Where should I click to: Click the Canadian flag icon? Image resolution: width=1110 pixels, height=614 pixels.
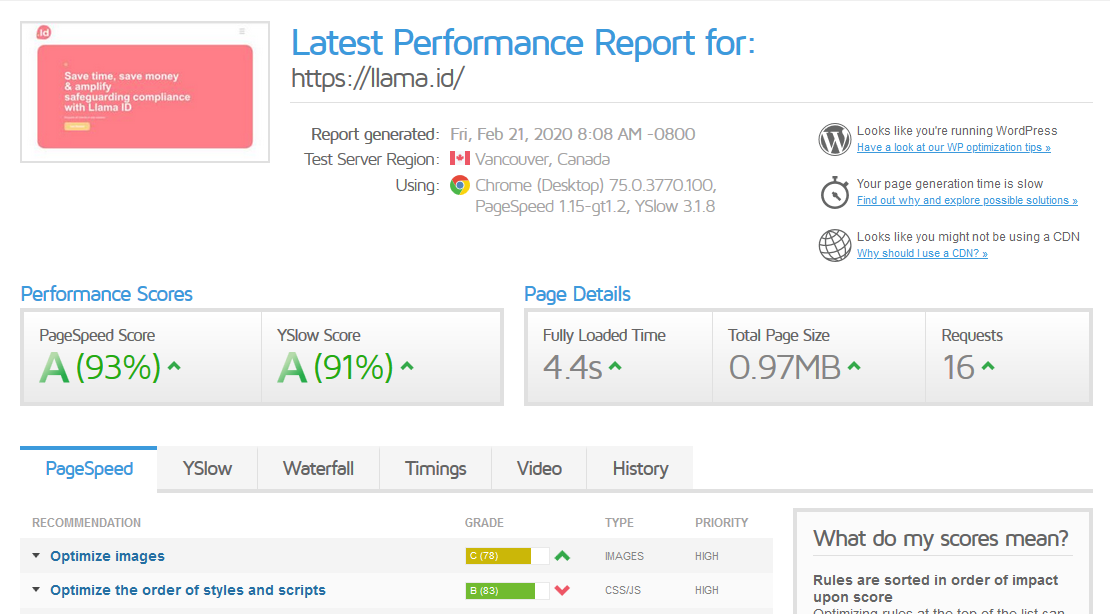[460, 159]
